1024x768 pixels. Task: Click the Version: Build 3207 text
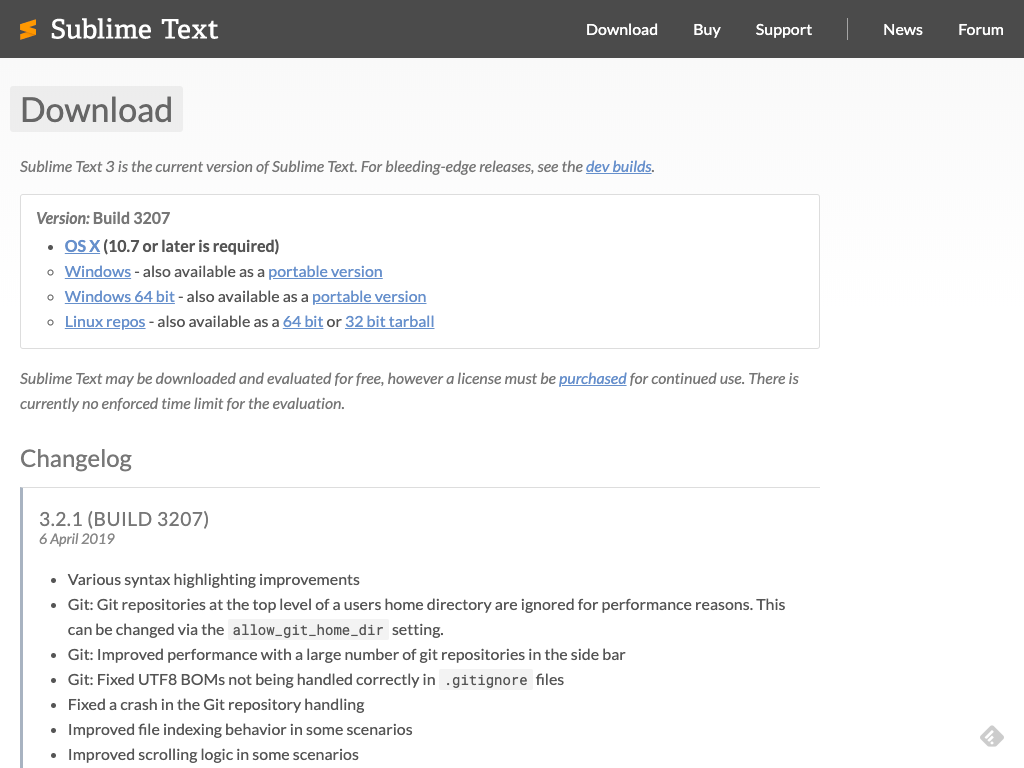[103, 218]
